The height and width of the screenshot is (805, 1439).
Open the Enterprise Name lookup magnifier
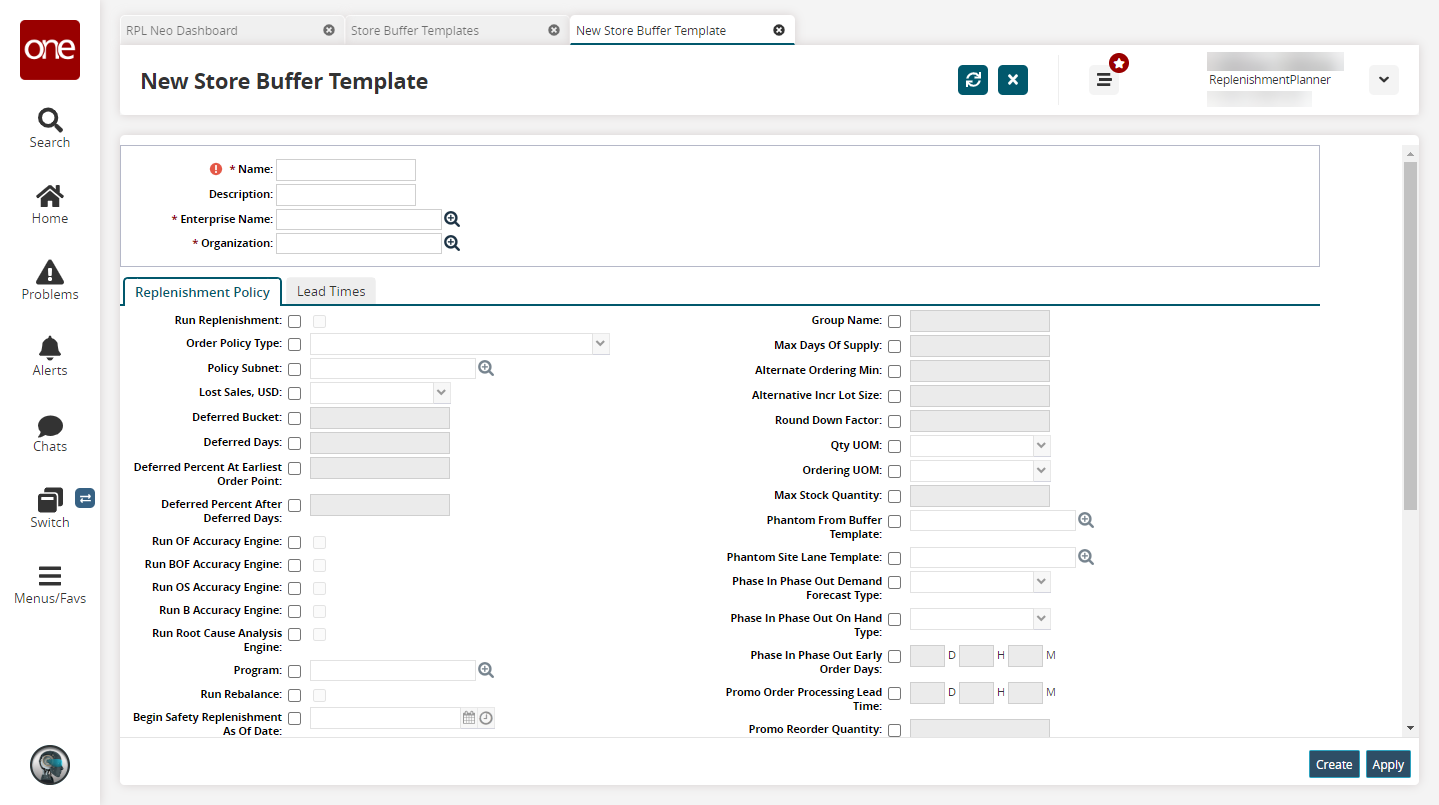tap(452, 219)
